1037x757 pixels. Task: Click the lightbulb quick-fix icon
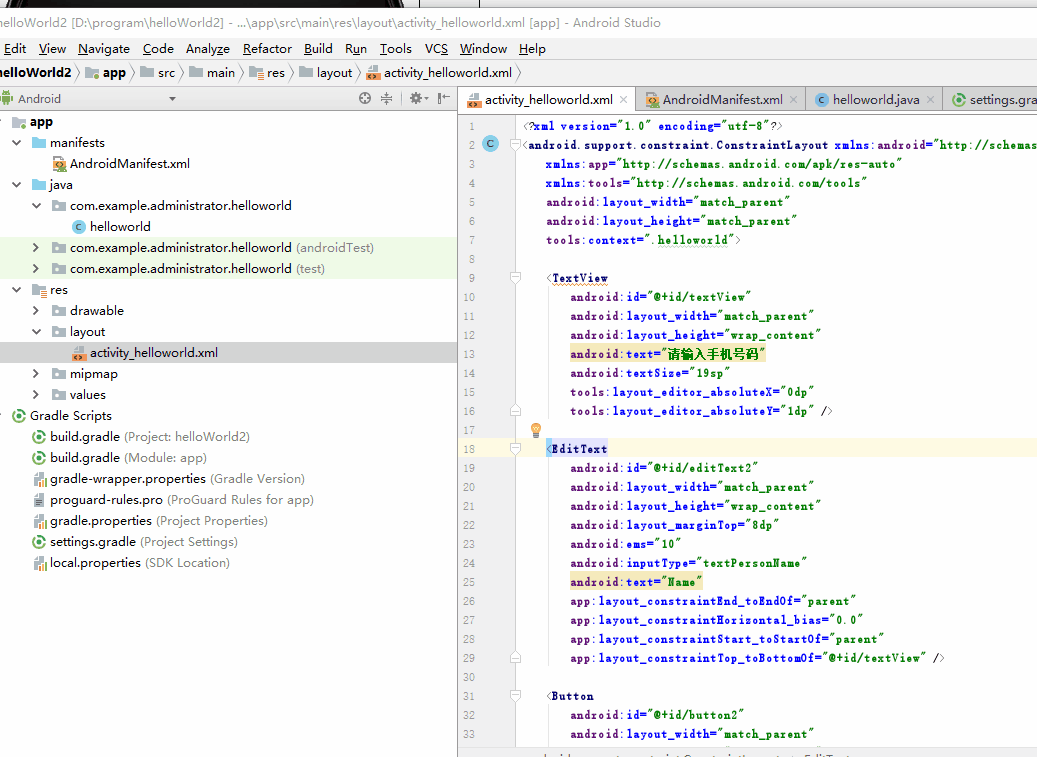point(536,430)
